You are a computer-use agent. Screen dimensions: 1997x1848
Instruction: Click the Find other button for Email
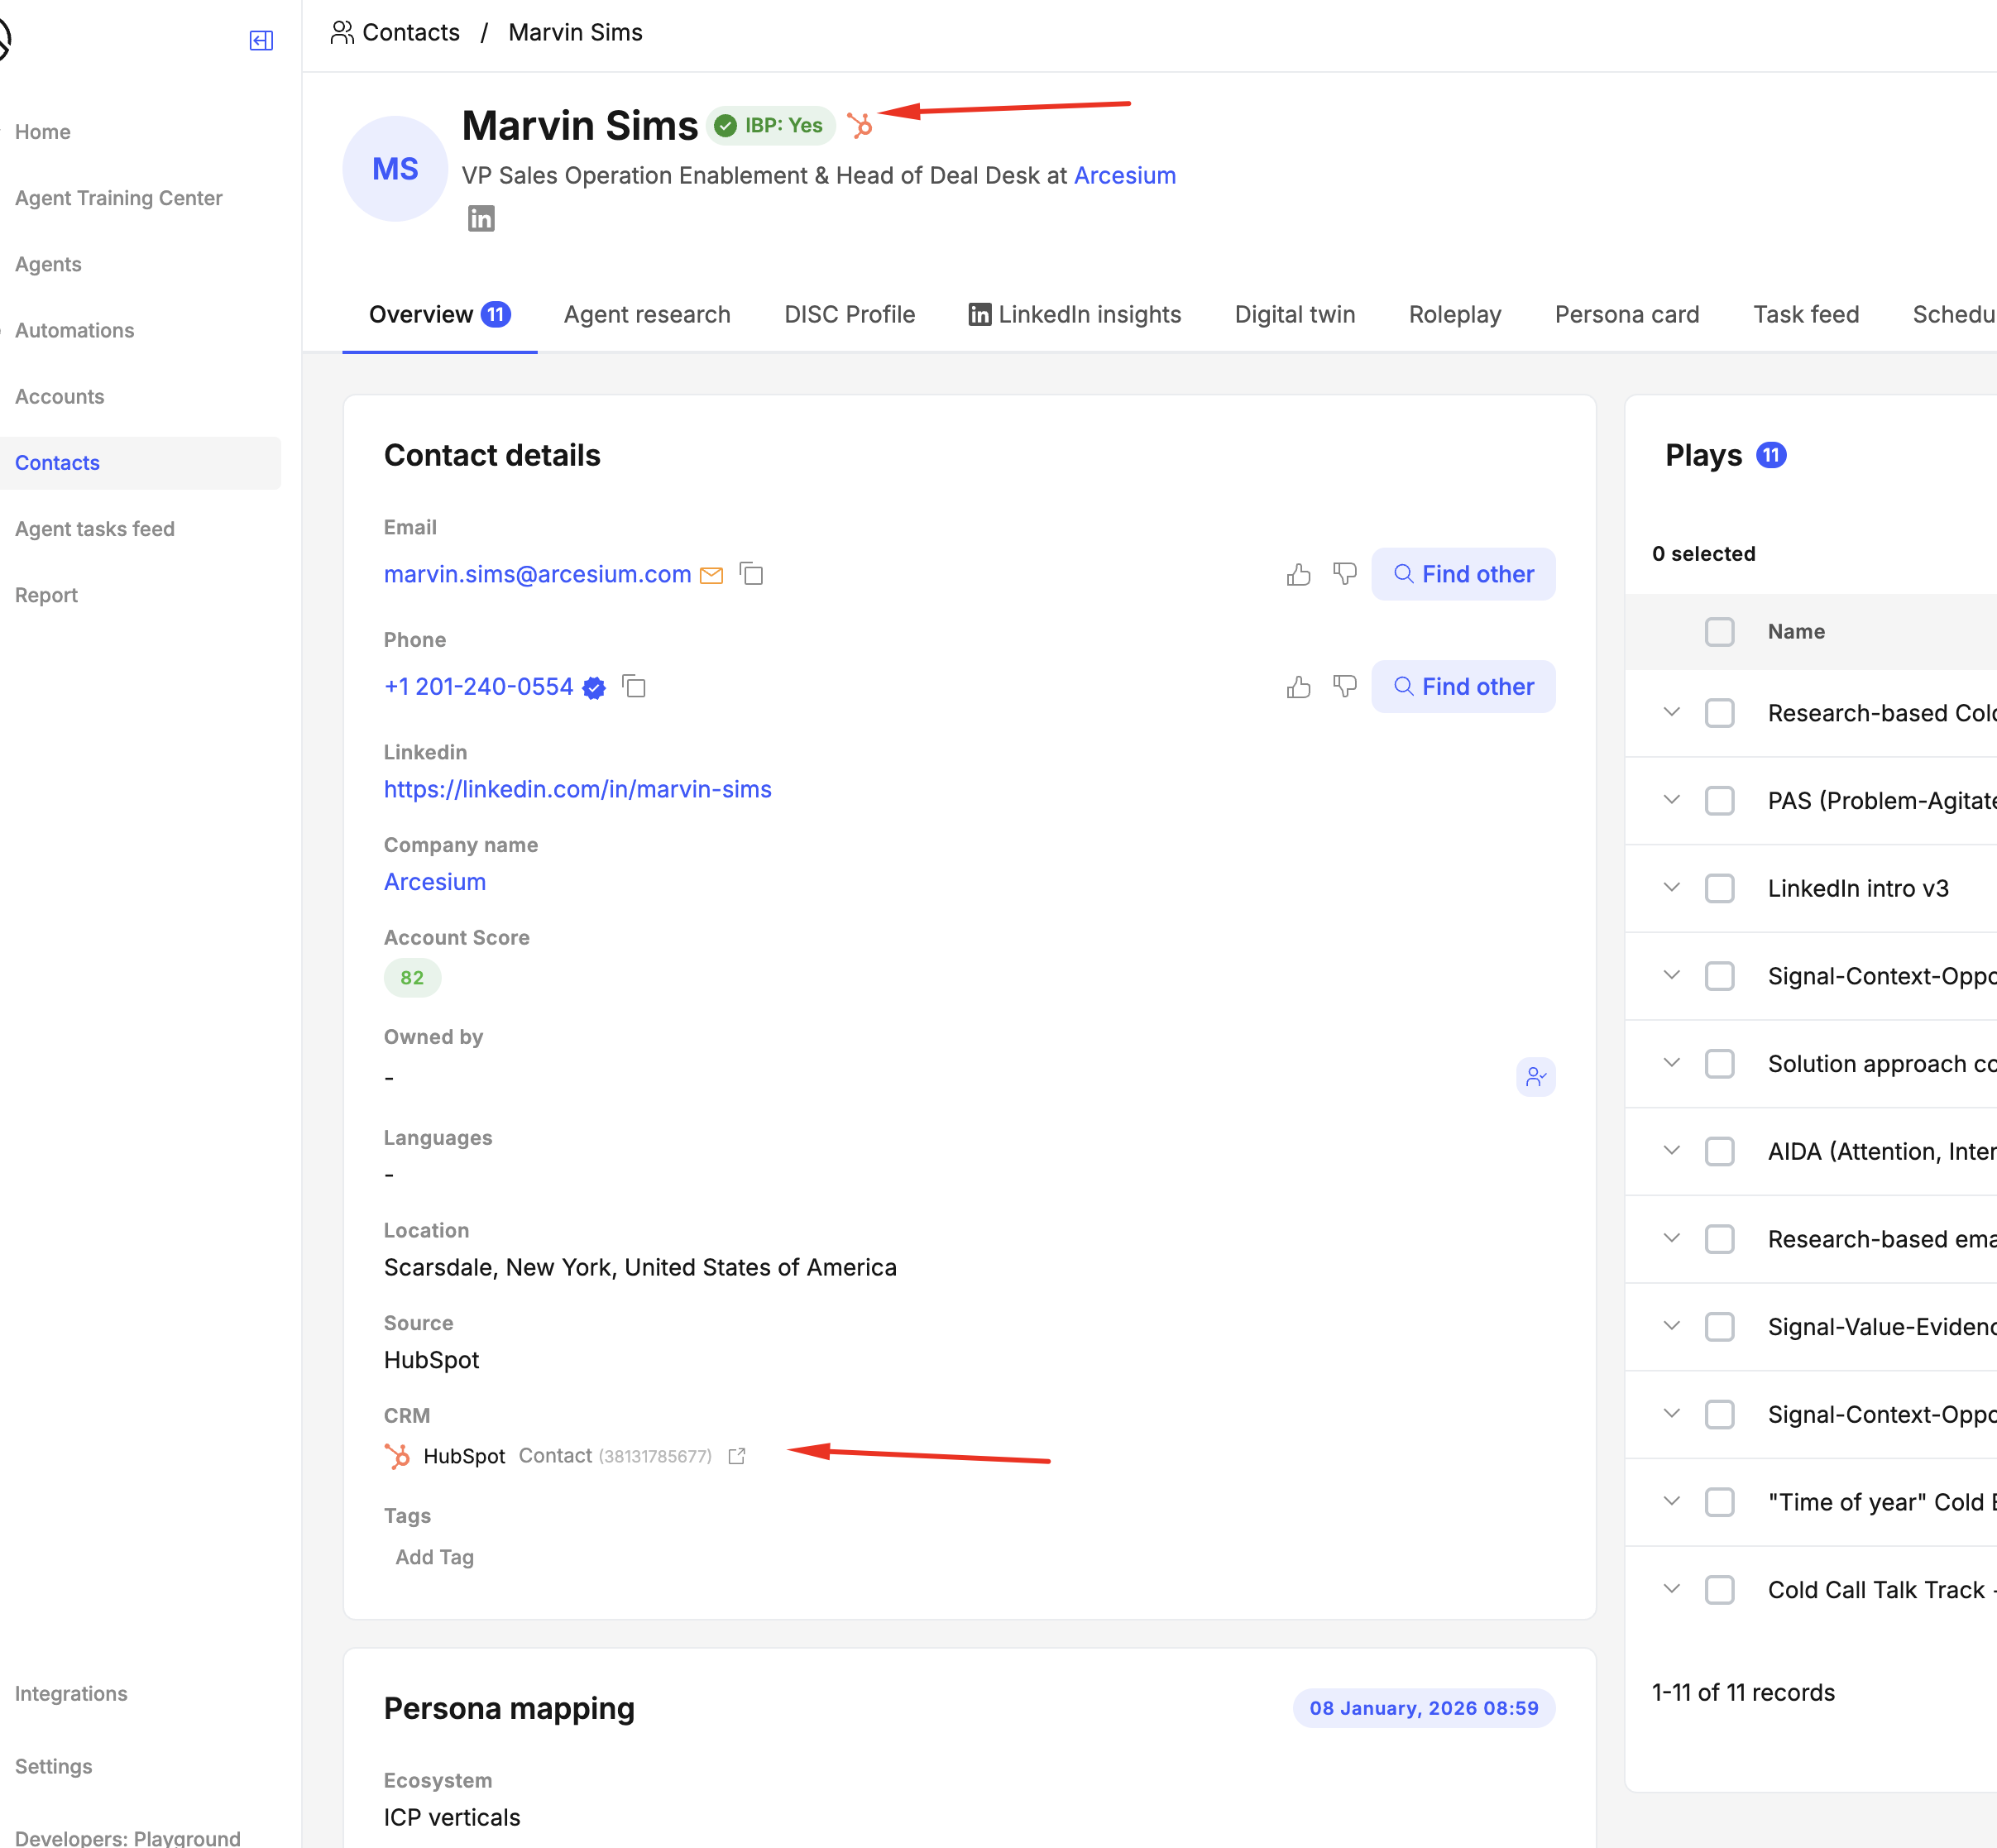click(1463, 574)
